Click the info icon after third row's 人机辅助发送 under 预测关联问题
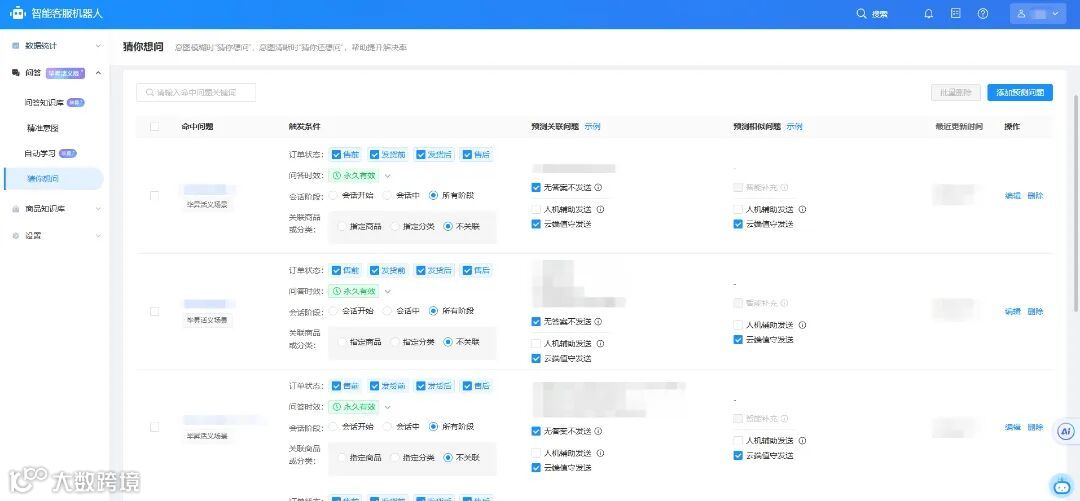Viewport: 1080px width, 501px height. click(601, 453)
